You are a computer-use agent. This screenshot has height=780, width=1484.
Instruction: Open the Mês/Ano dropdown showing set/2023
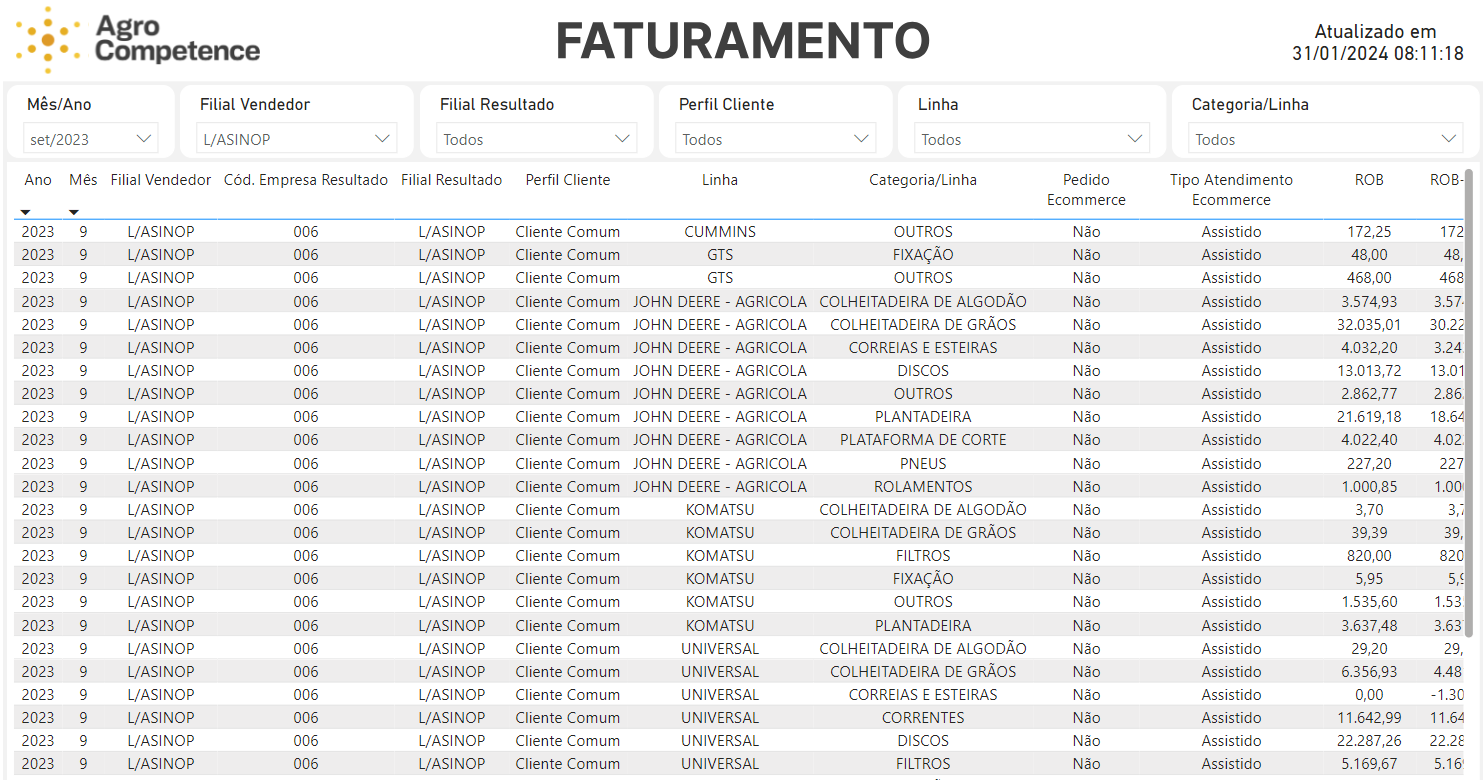(90, 139)
